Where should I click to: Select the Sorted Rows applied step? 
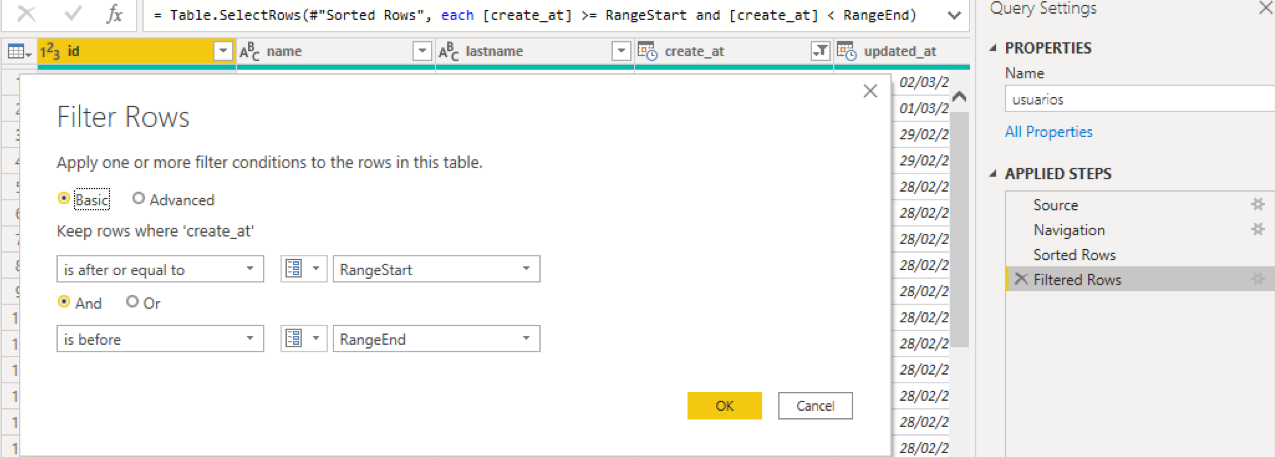[1075, 255]
